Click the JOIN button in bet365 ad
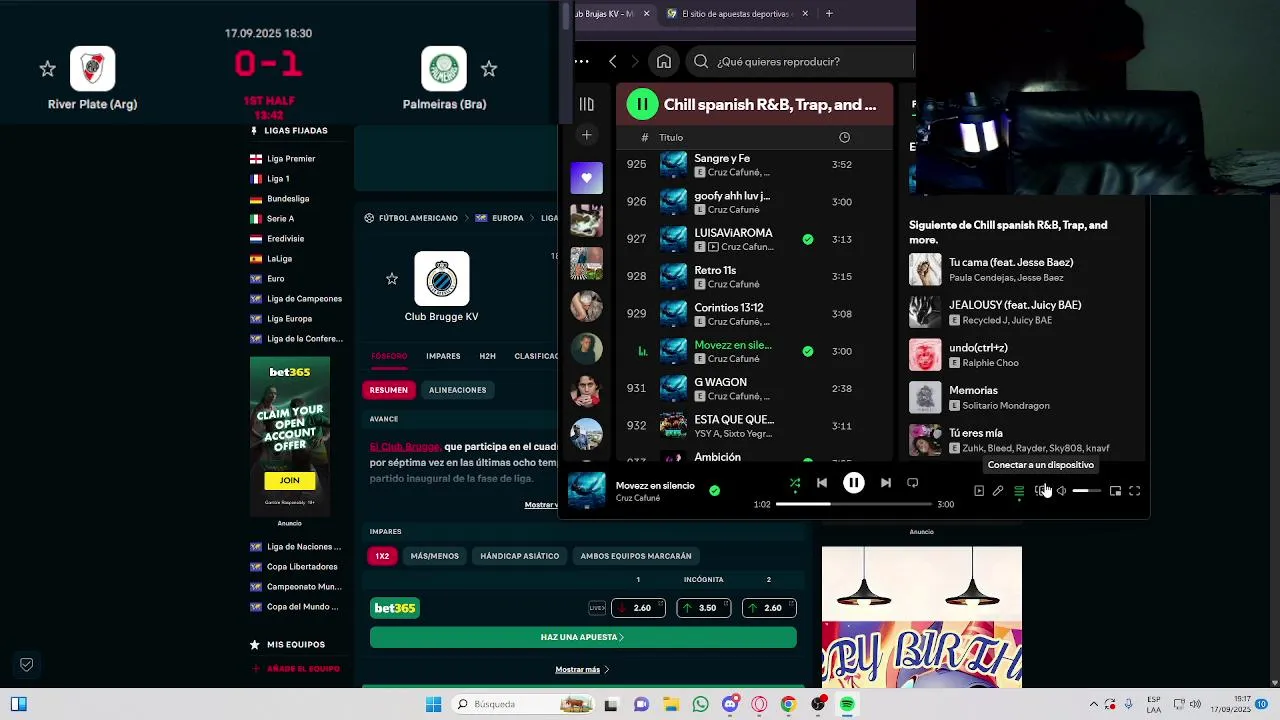Image resolution: width=1280 pixels, height=720 pixels. point(289,480)
